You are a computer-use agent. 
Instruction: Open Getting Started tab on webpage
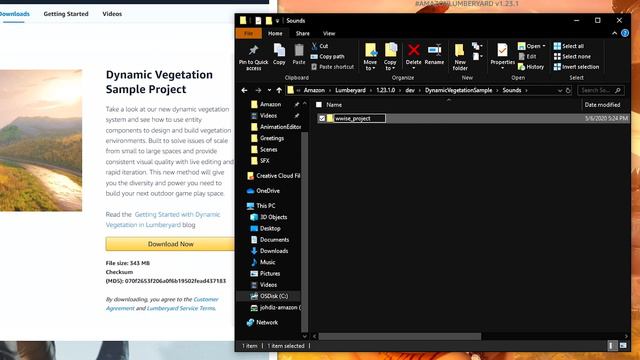point(66,14)
